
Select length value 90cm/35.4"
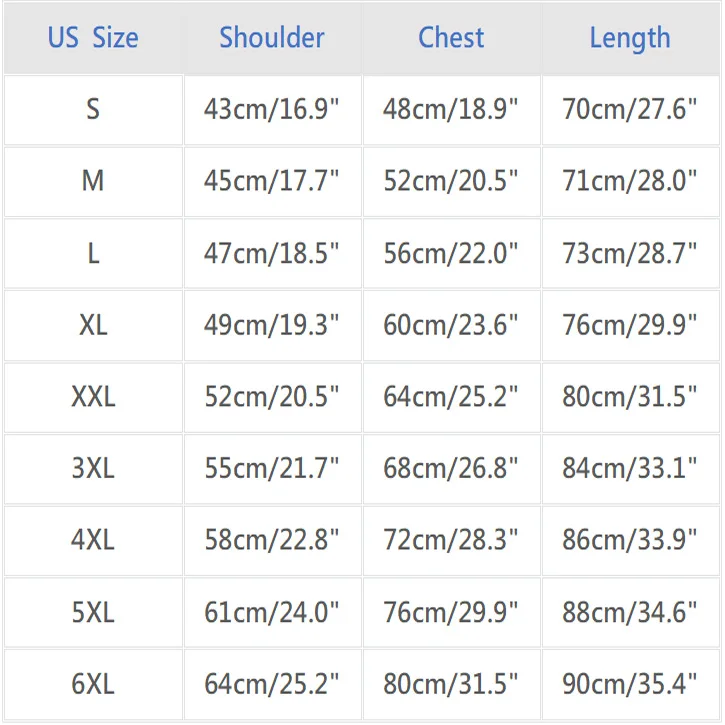coord(630,684)
